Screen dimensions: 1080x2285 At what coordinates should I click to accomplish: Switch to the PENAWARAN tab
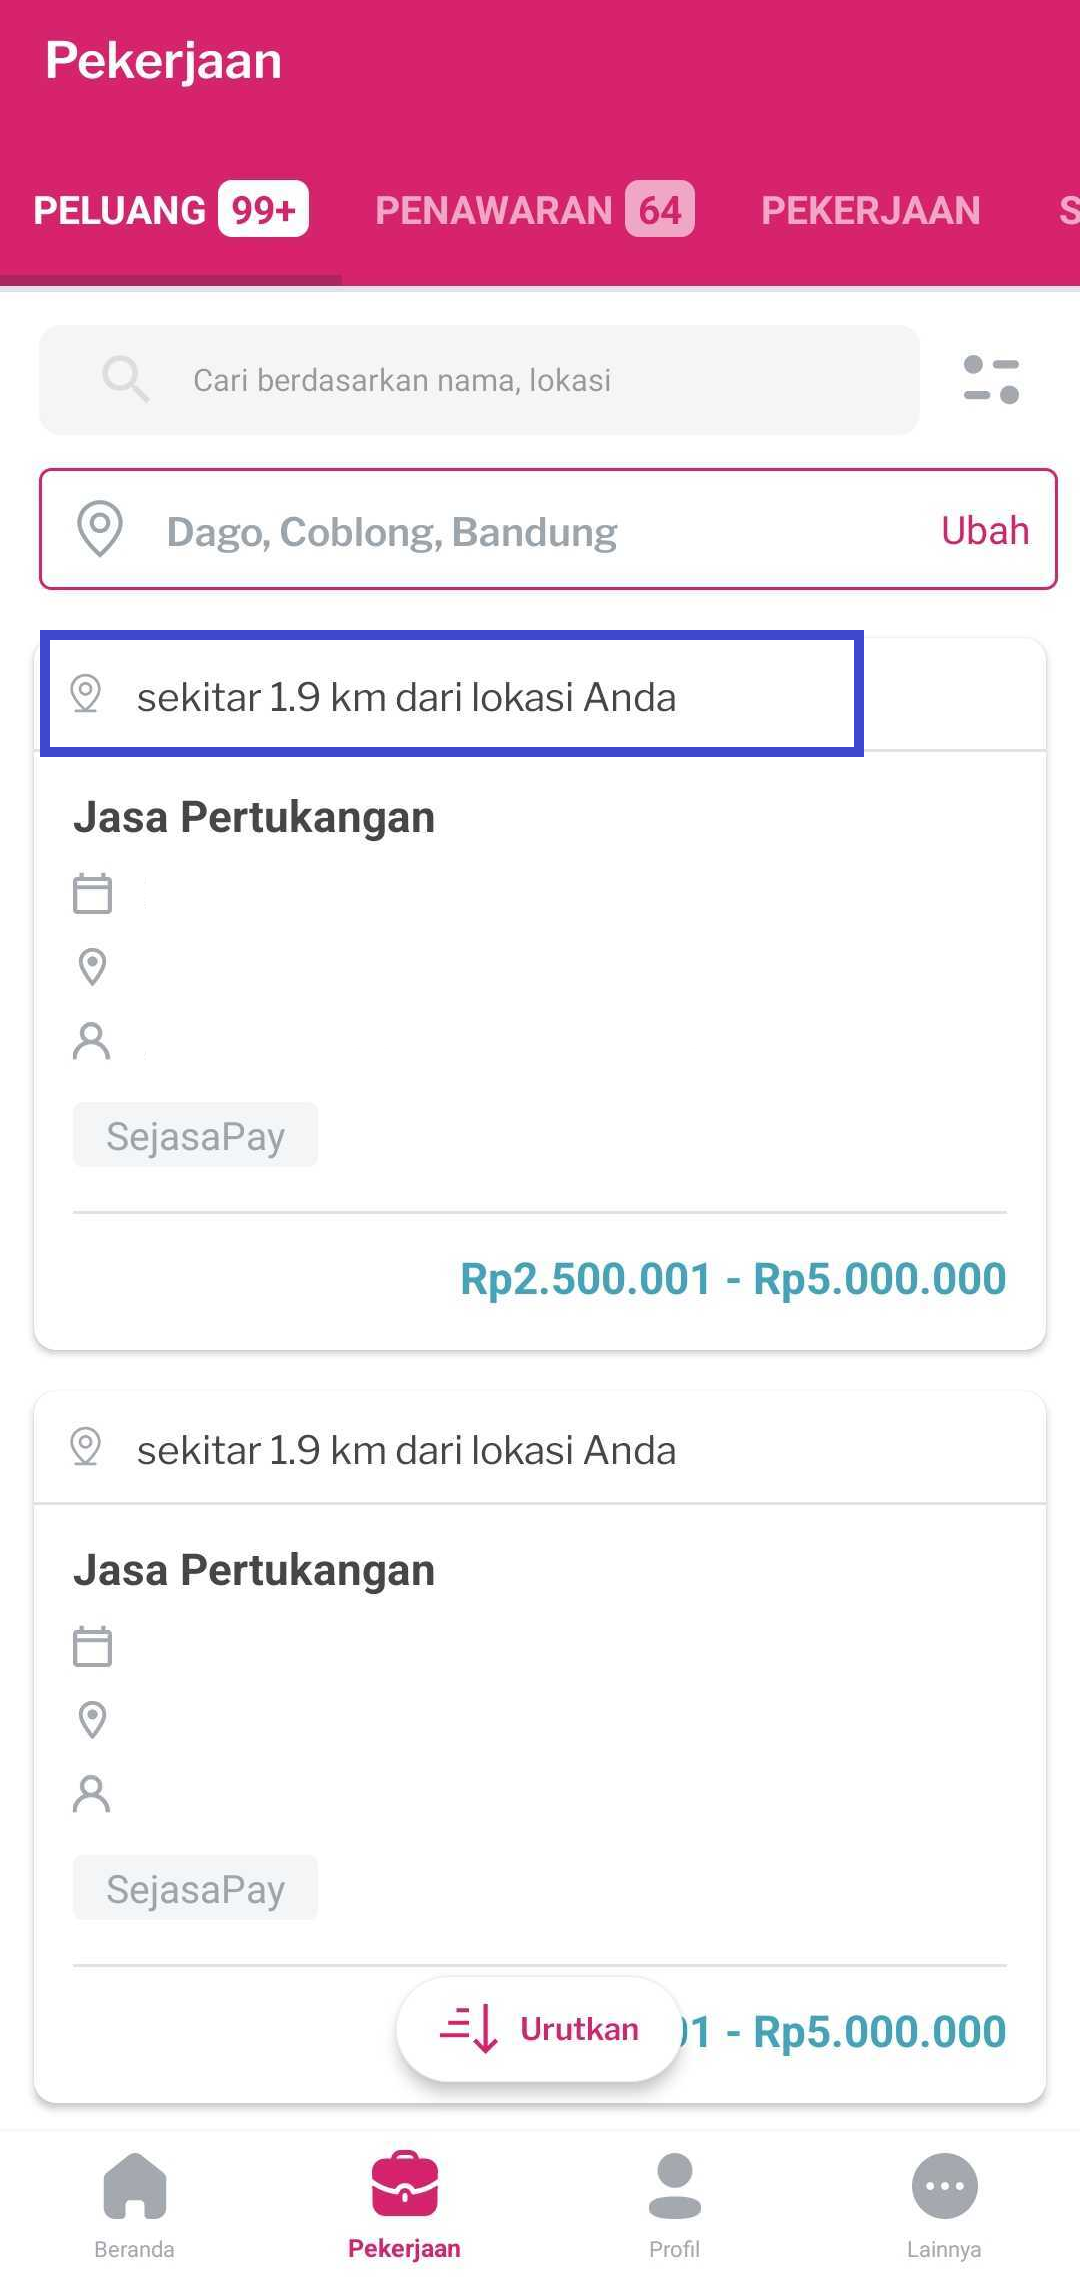(x=533, y=210)
